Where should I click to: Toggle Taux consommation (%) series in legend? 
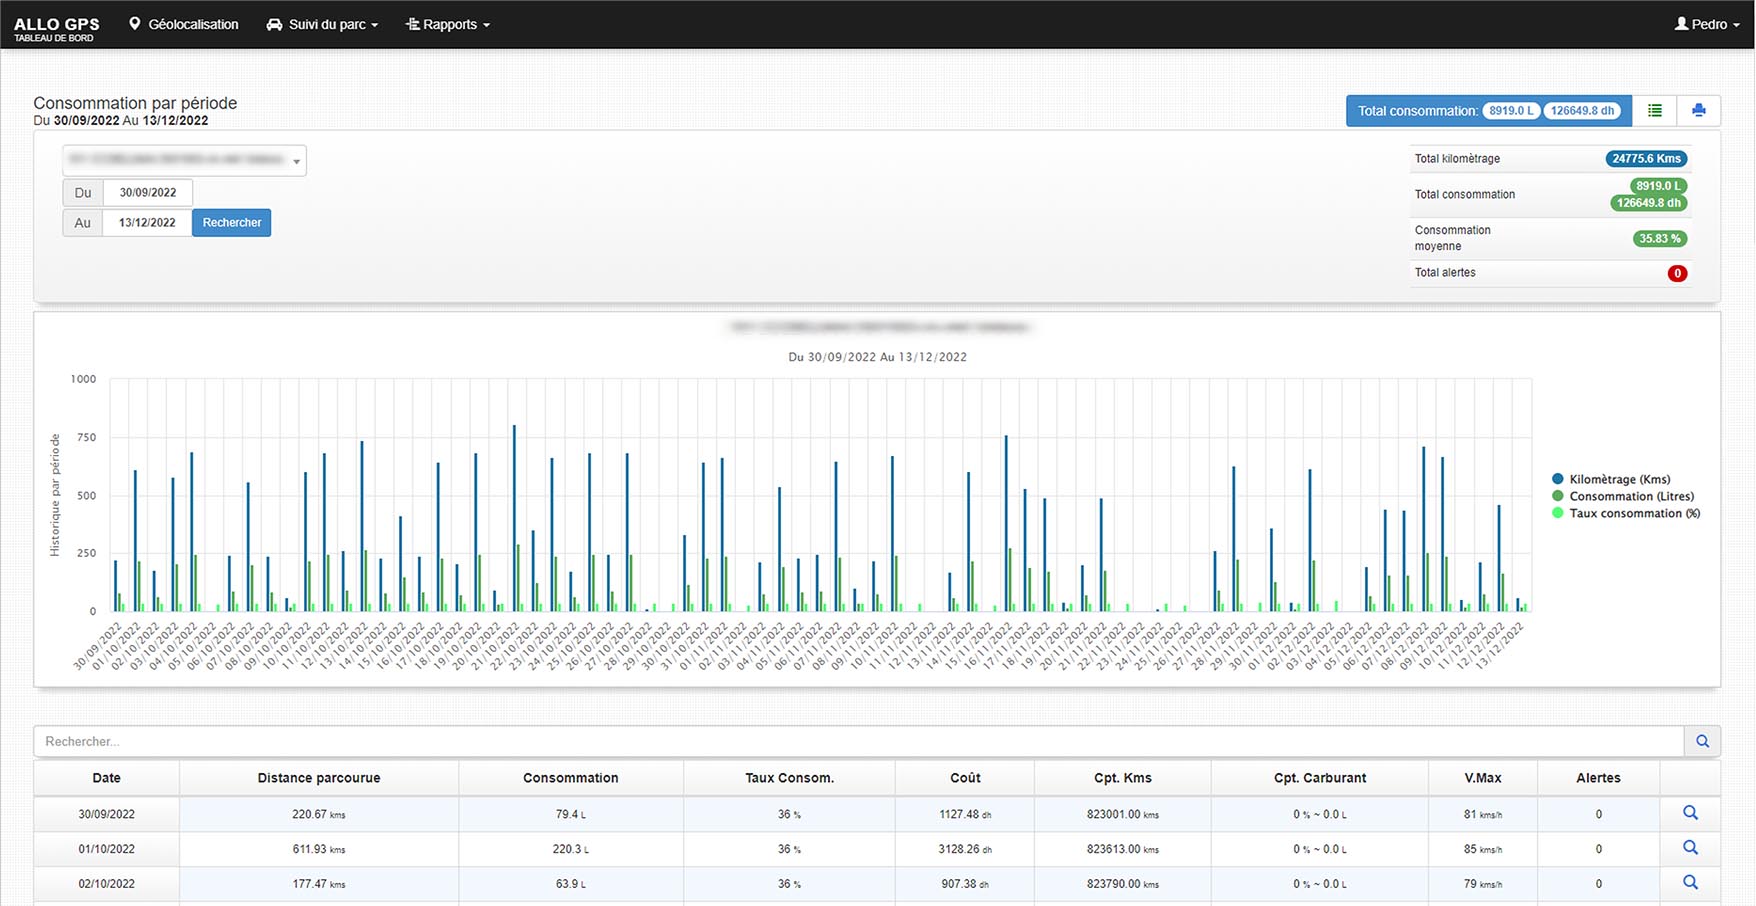tap(1633, 513)
